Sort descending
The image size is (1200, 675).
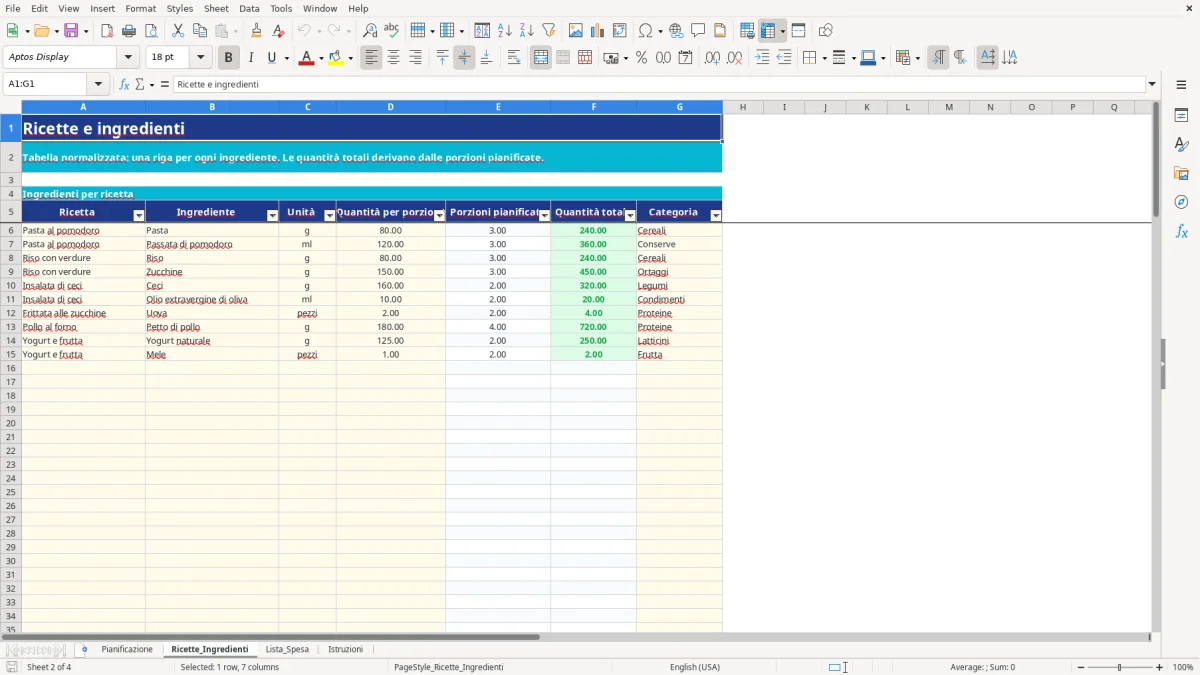point(527,31)
